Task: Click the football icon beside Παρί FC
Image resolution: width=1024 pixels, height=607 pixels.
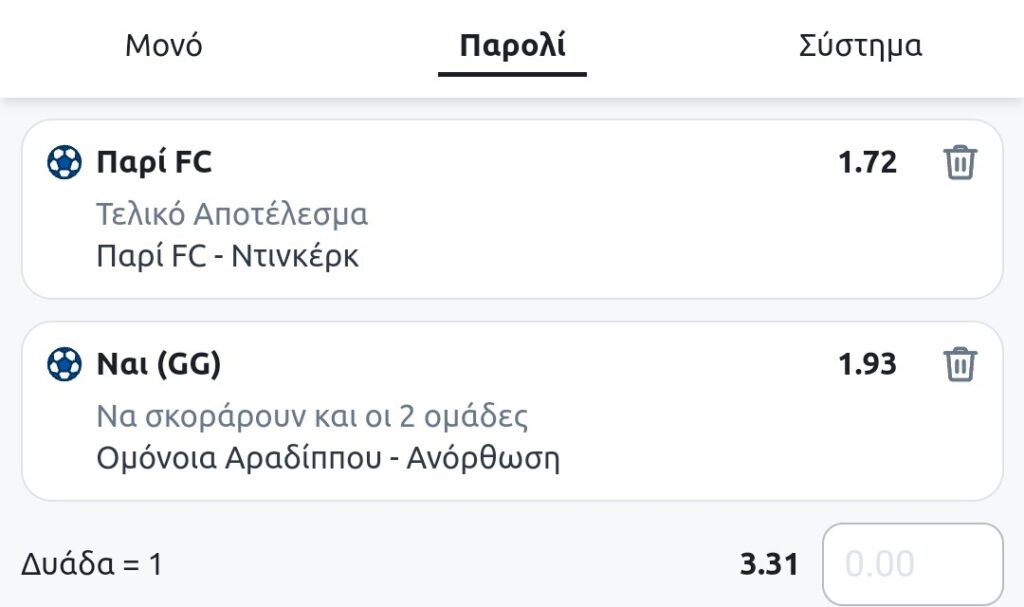Action: (x=64, y=162)
